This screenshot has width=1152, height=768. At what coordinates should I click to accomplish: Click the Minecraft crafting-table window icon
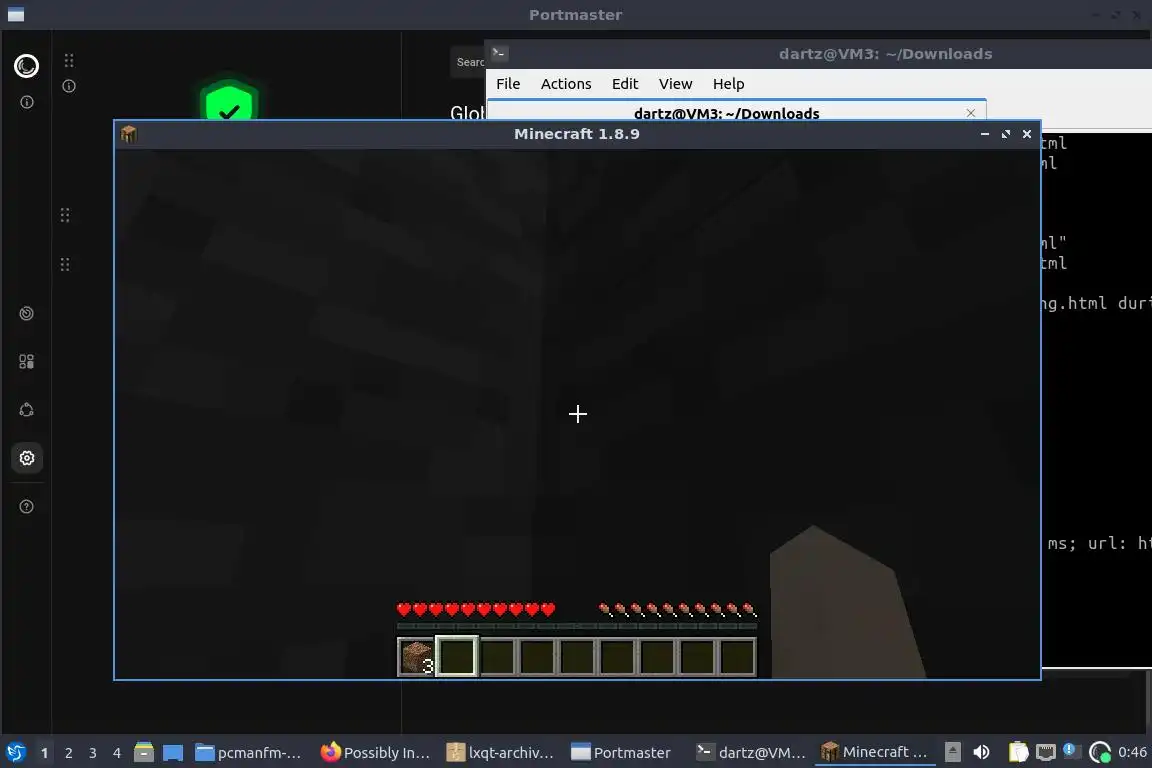[x=129, y=134]
